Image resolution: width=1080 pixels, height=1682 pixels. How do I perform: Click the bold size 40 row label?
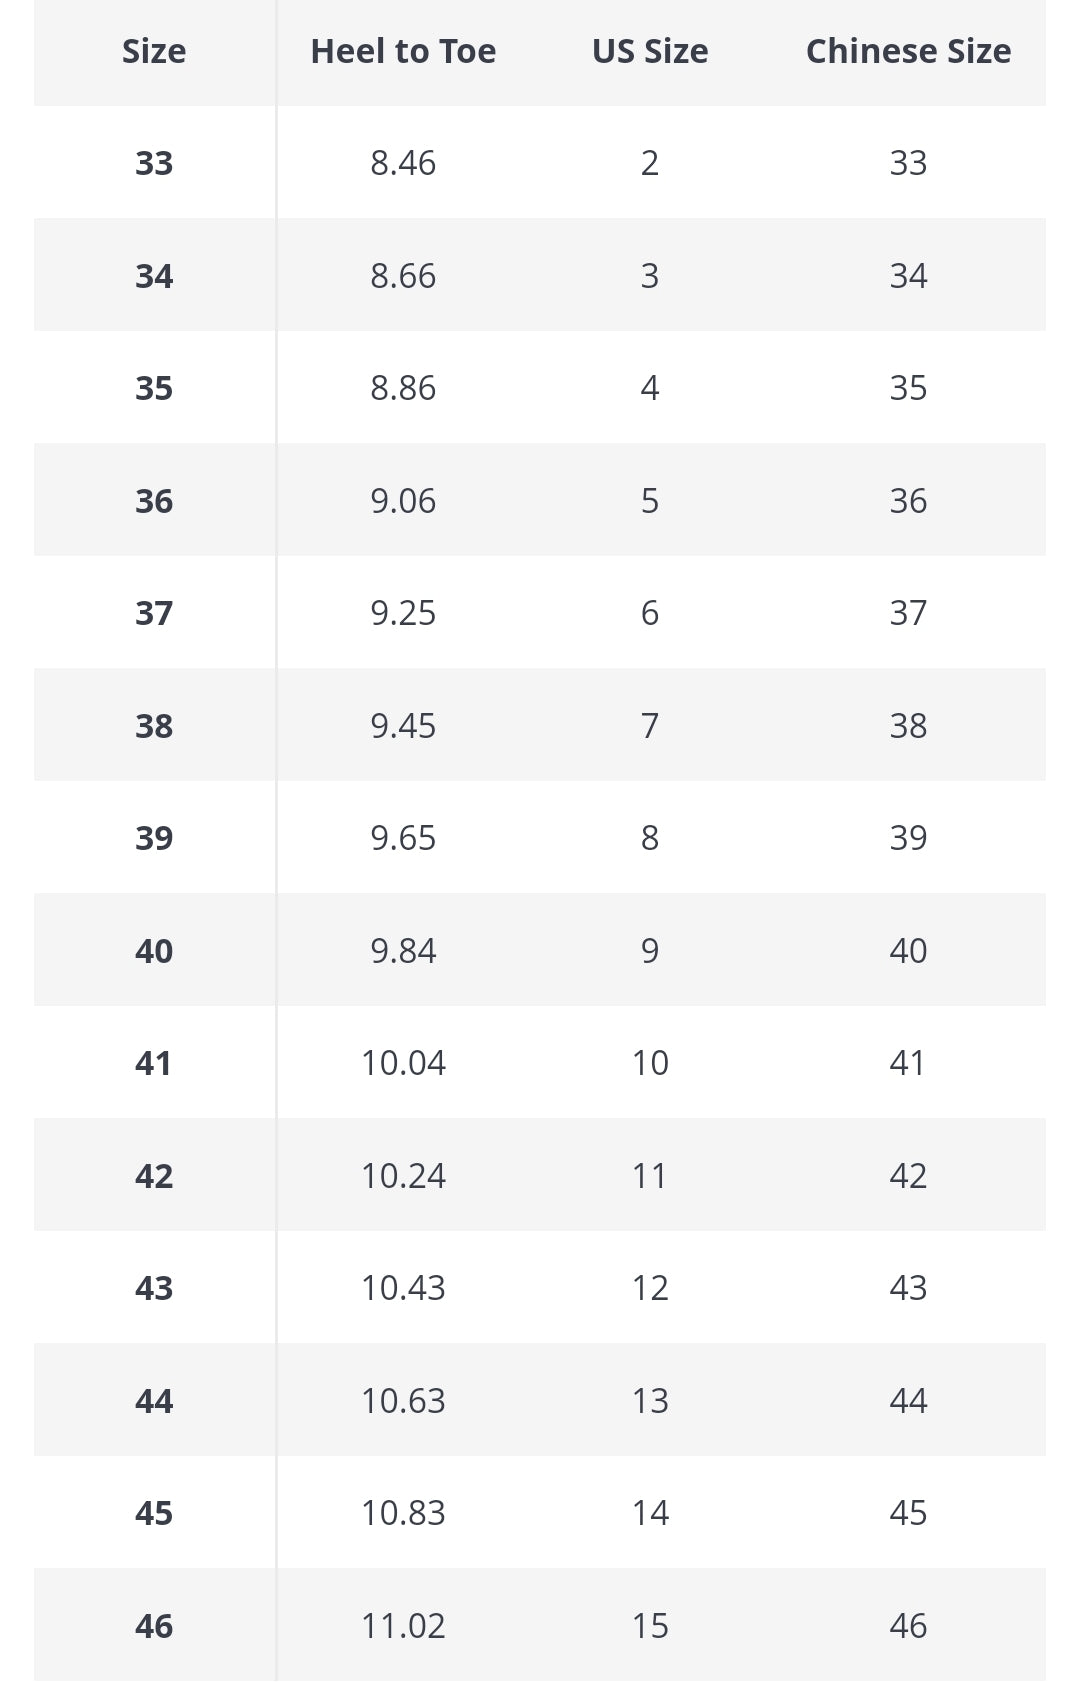point(154,951)
